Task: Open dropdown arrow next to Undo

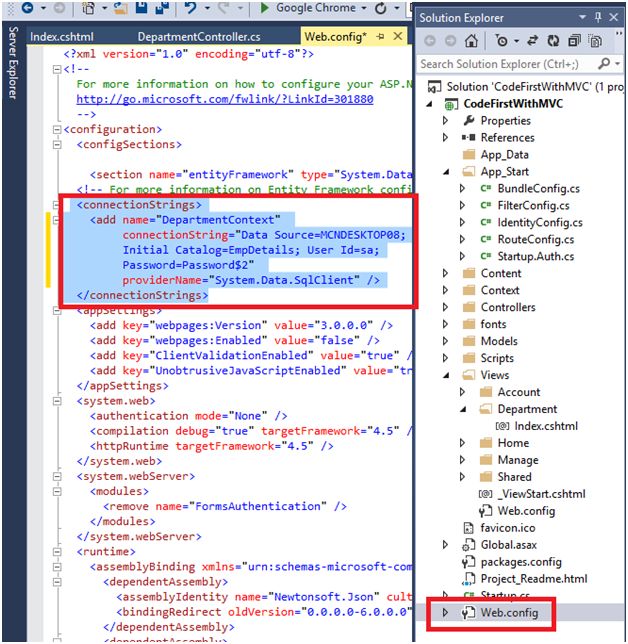Action: click(x=207, y=8)
